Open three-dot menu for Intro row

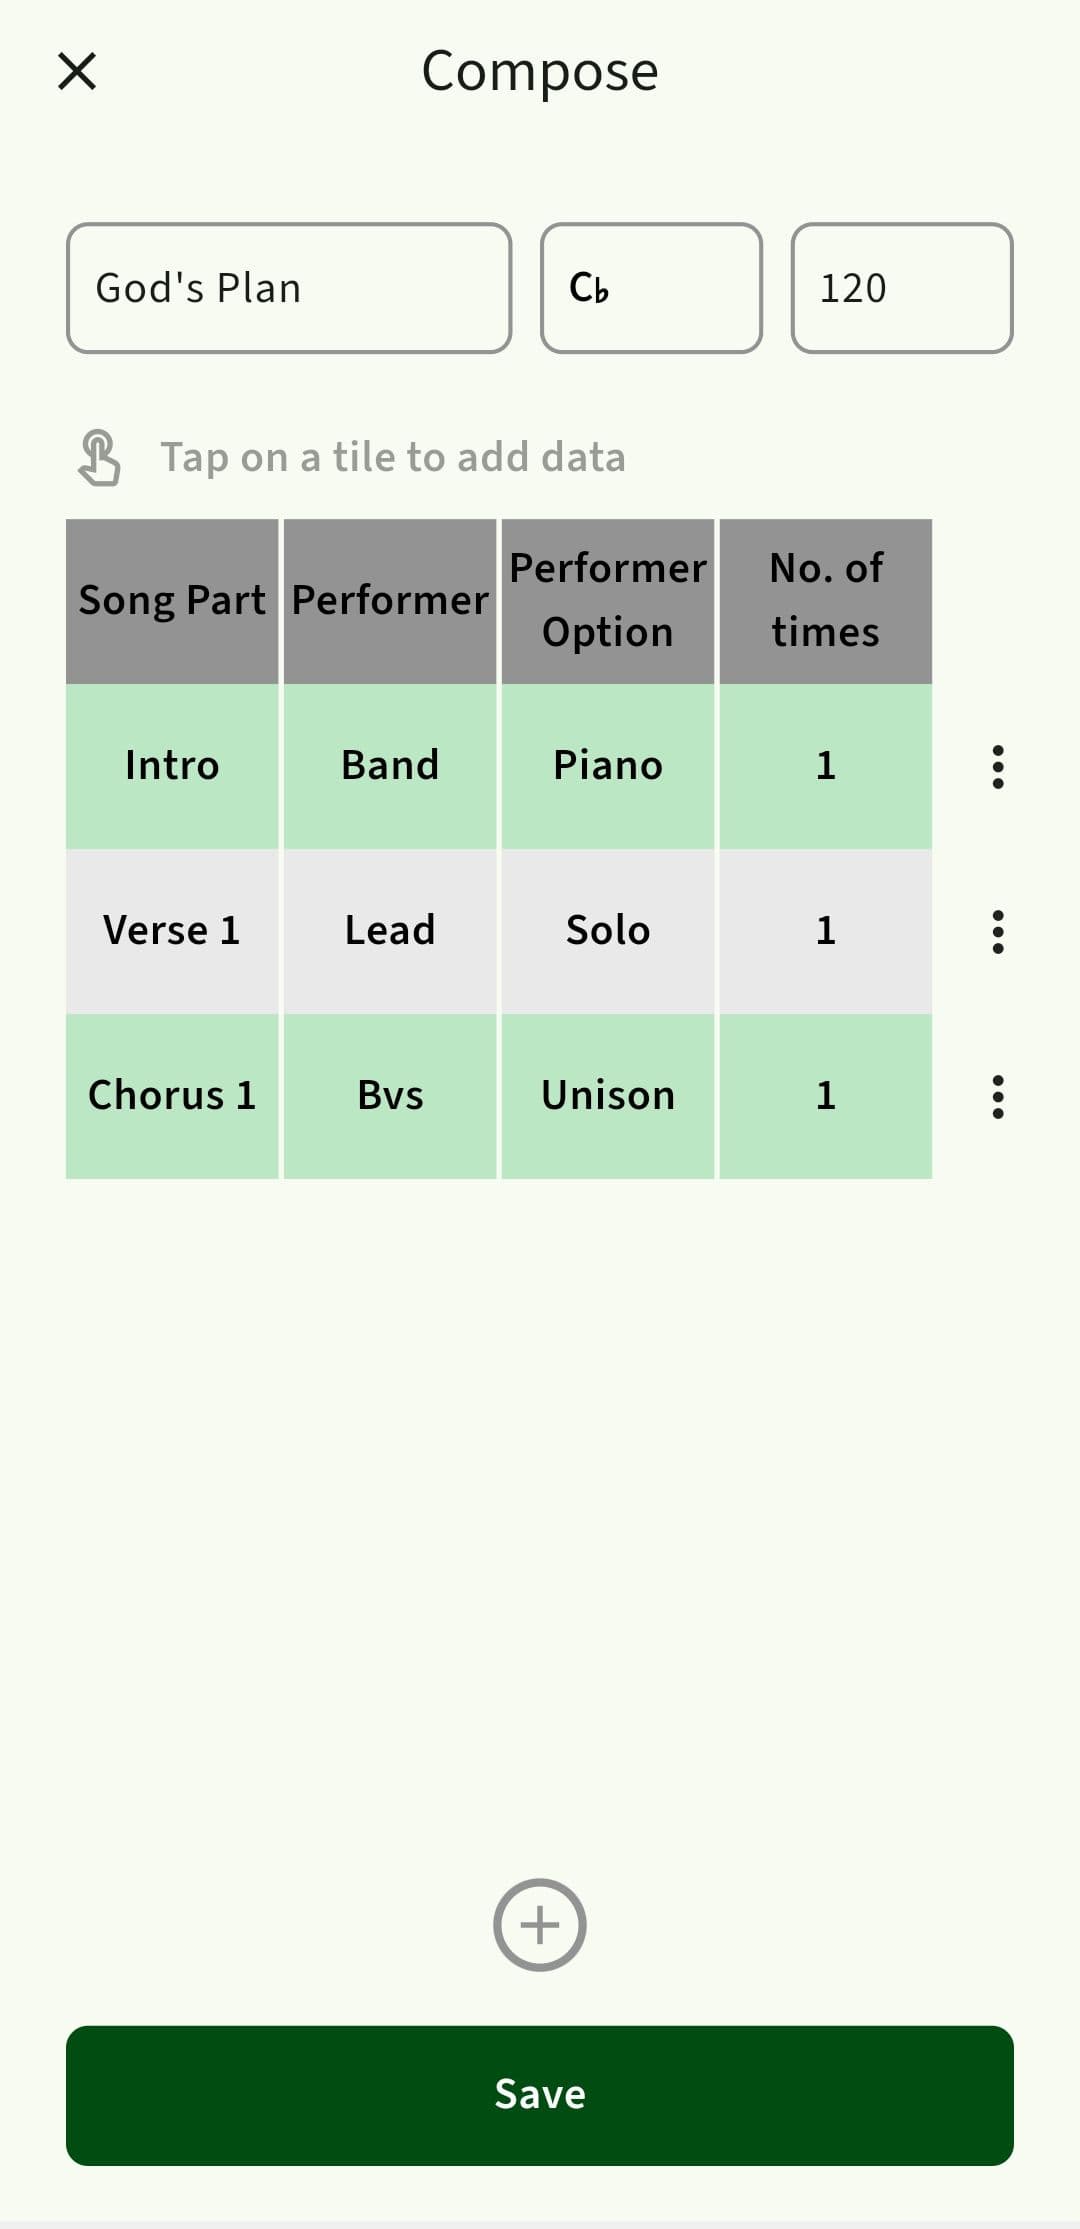click(x=997, y=767)
